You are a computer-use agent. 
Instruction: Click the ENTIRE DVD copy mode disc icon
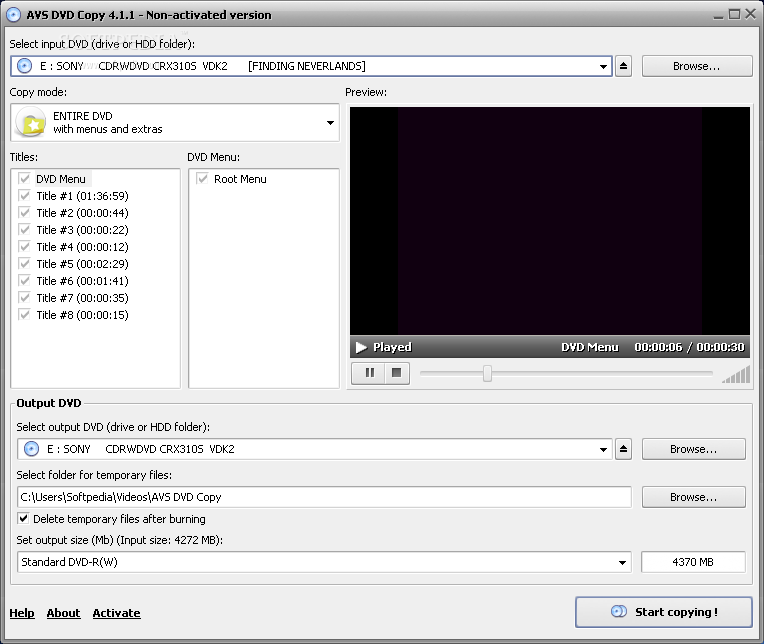pos(30,123)
